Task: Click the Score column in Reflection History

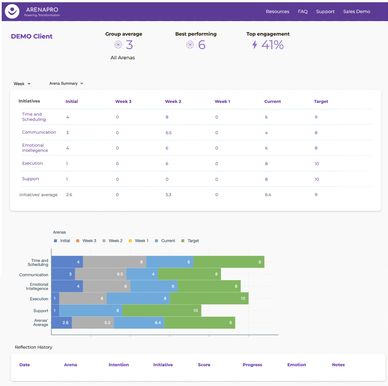Action: [x=204, y=365]
